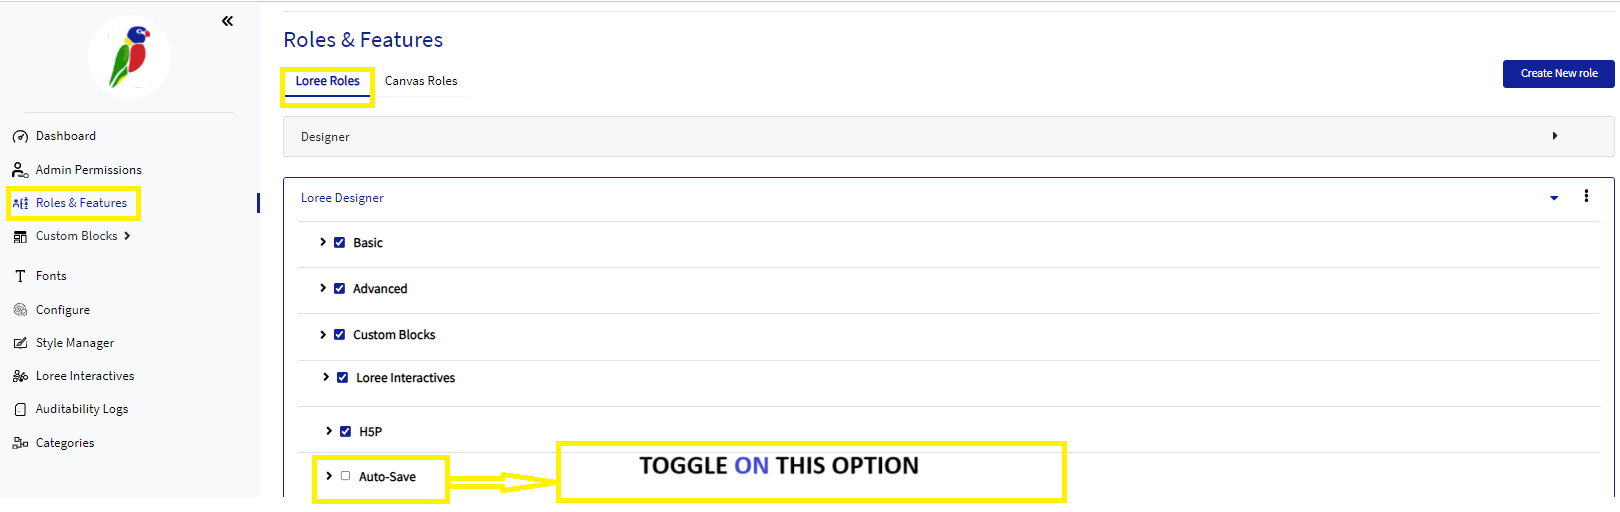The image size is (1620, 512).
Task: Click the Style Manager pencil icon
Action: coord(20,343)
